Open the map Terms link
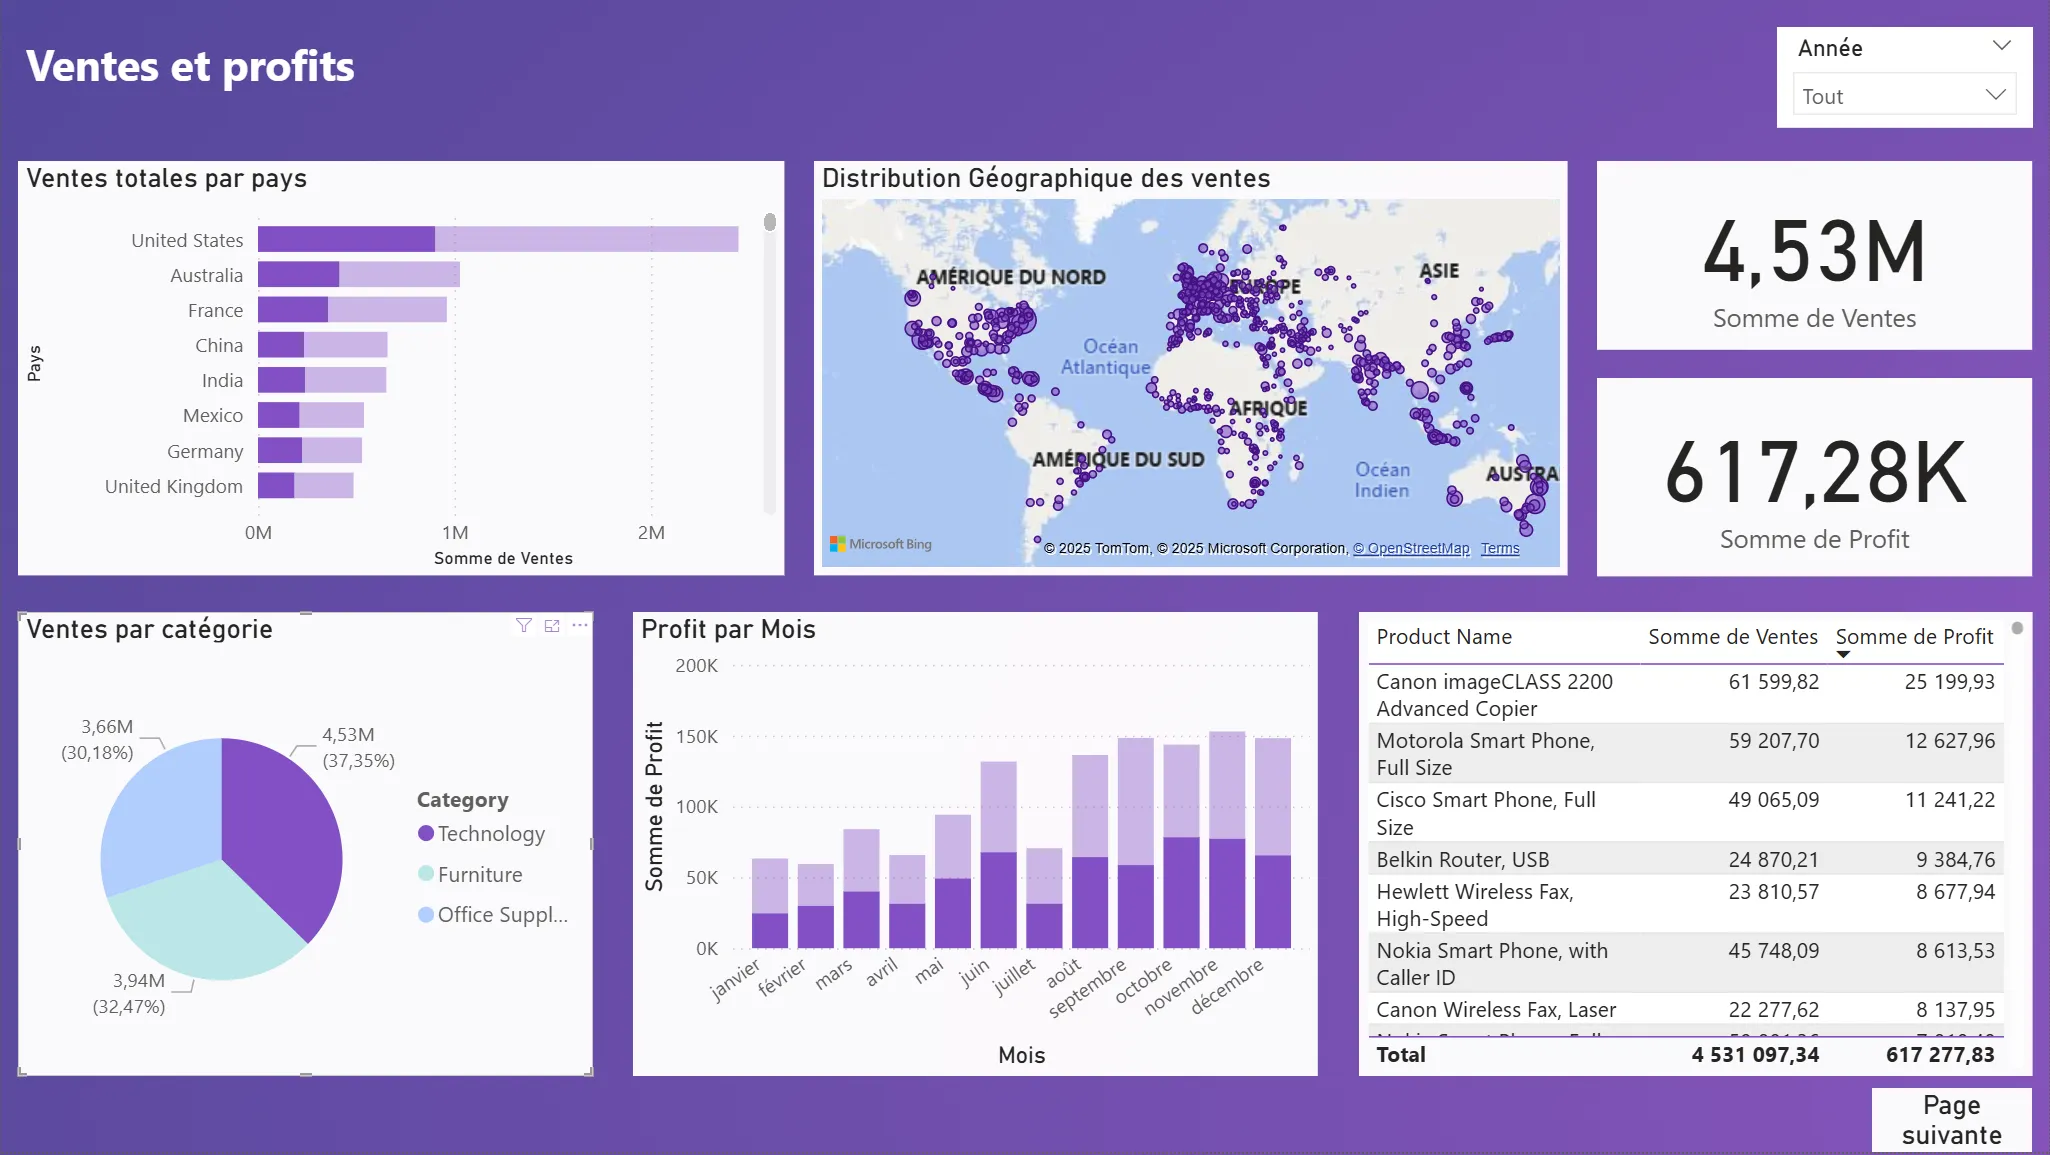Screen dimensions: 2050x1155 point(1499,548)
